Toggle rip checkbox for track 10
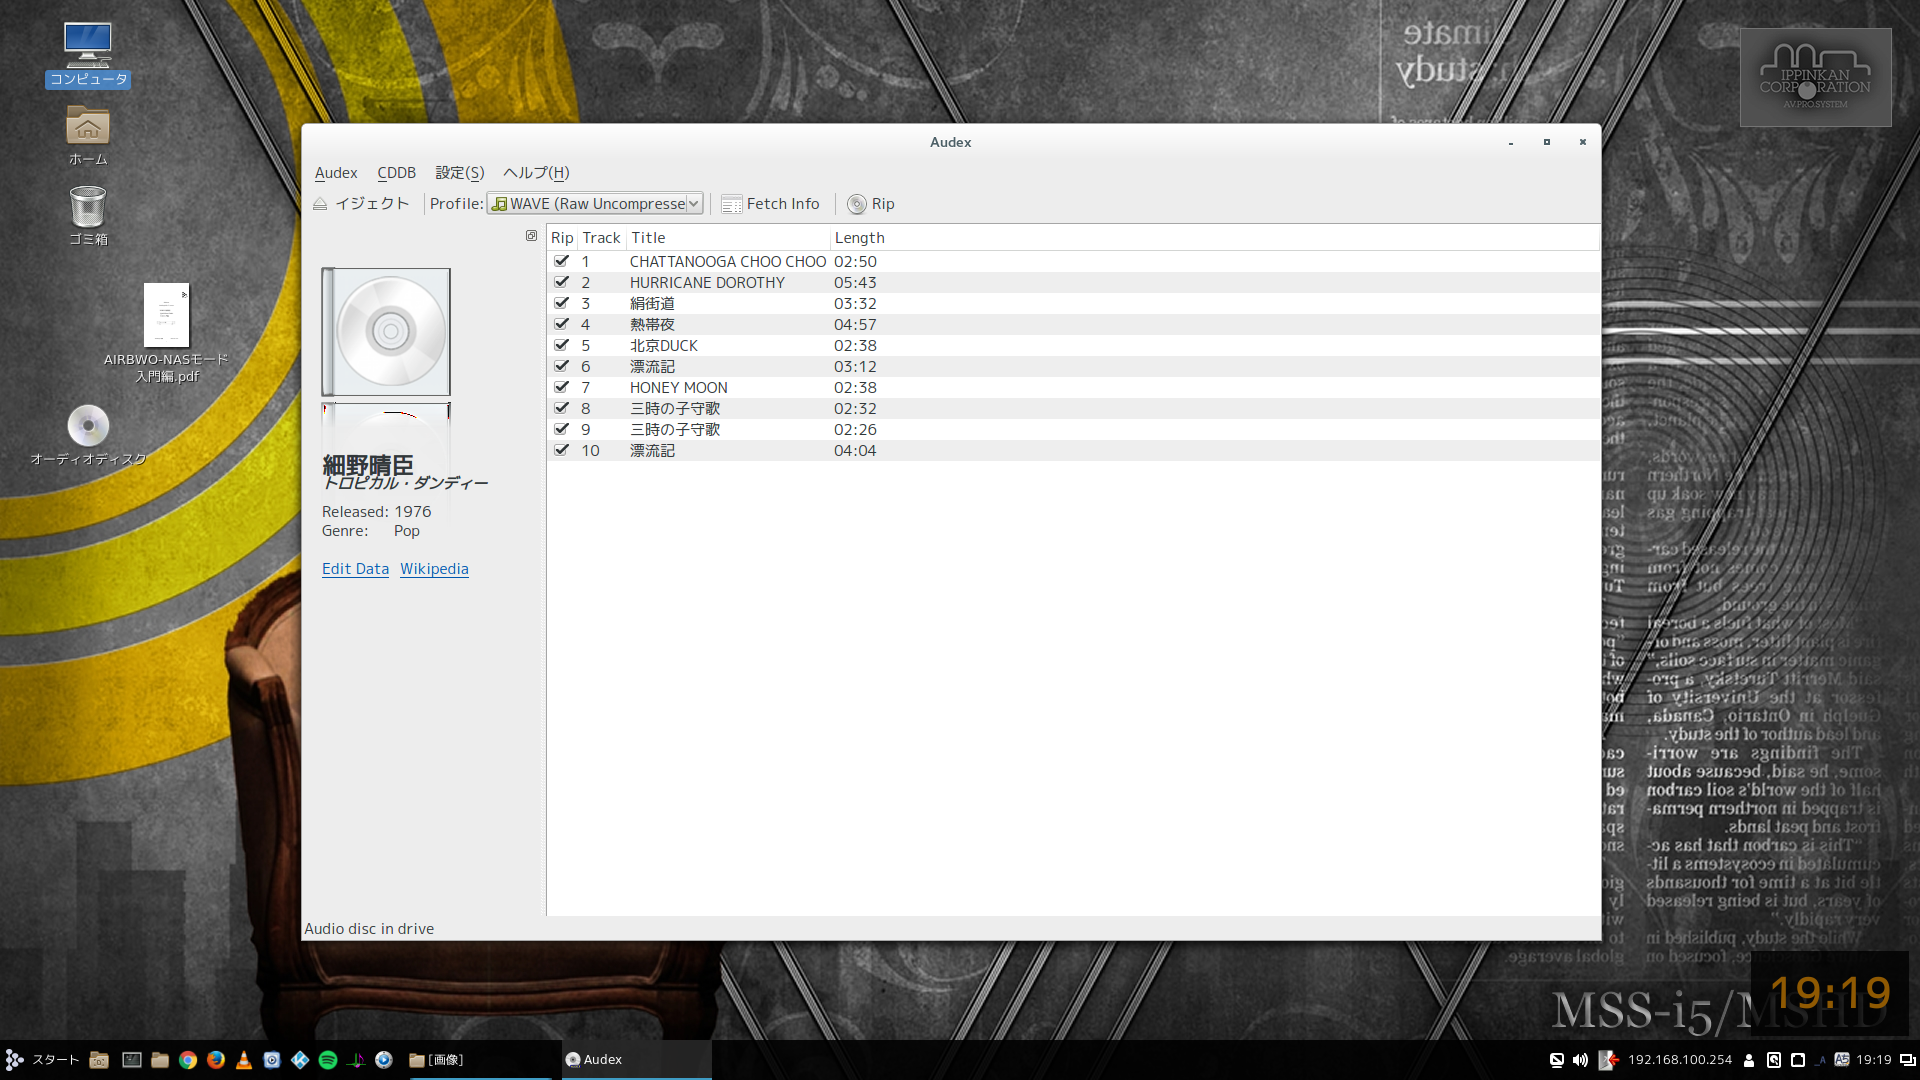 [x=562, y=450]
